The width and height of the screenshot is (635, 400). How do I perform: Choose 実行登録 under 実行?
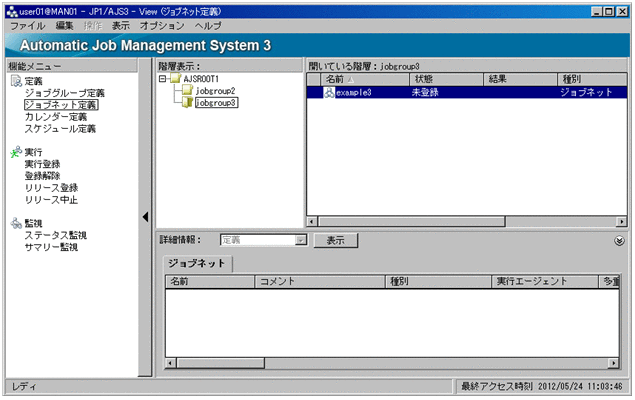coord(43,164)
